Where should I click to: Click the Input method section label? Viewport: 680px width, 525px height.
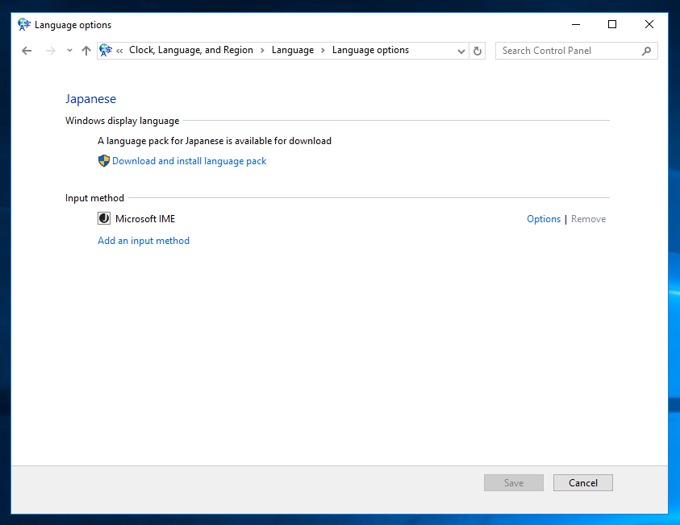[x=95, y=198]
